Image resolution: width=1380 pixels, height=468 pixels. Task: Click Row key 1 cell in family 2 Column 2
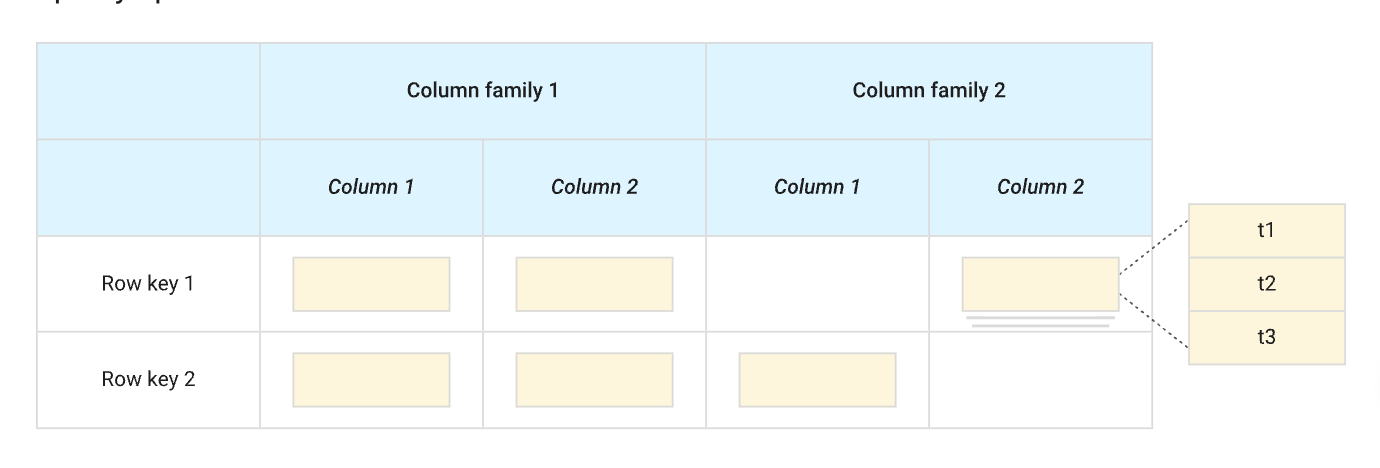(x=1040, y=284)
